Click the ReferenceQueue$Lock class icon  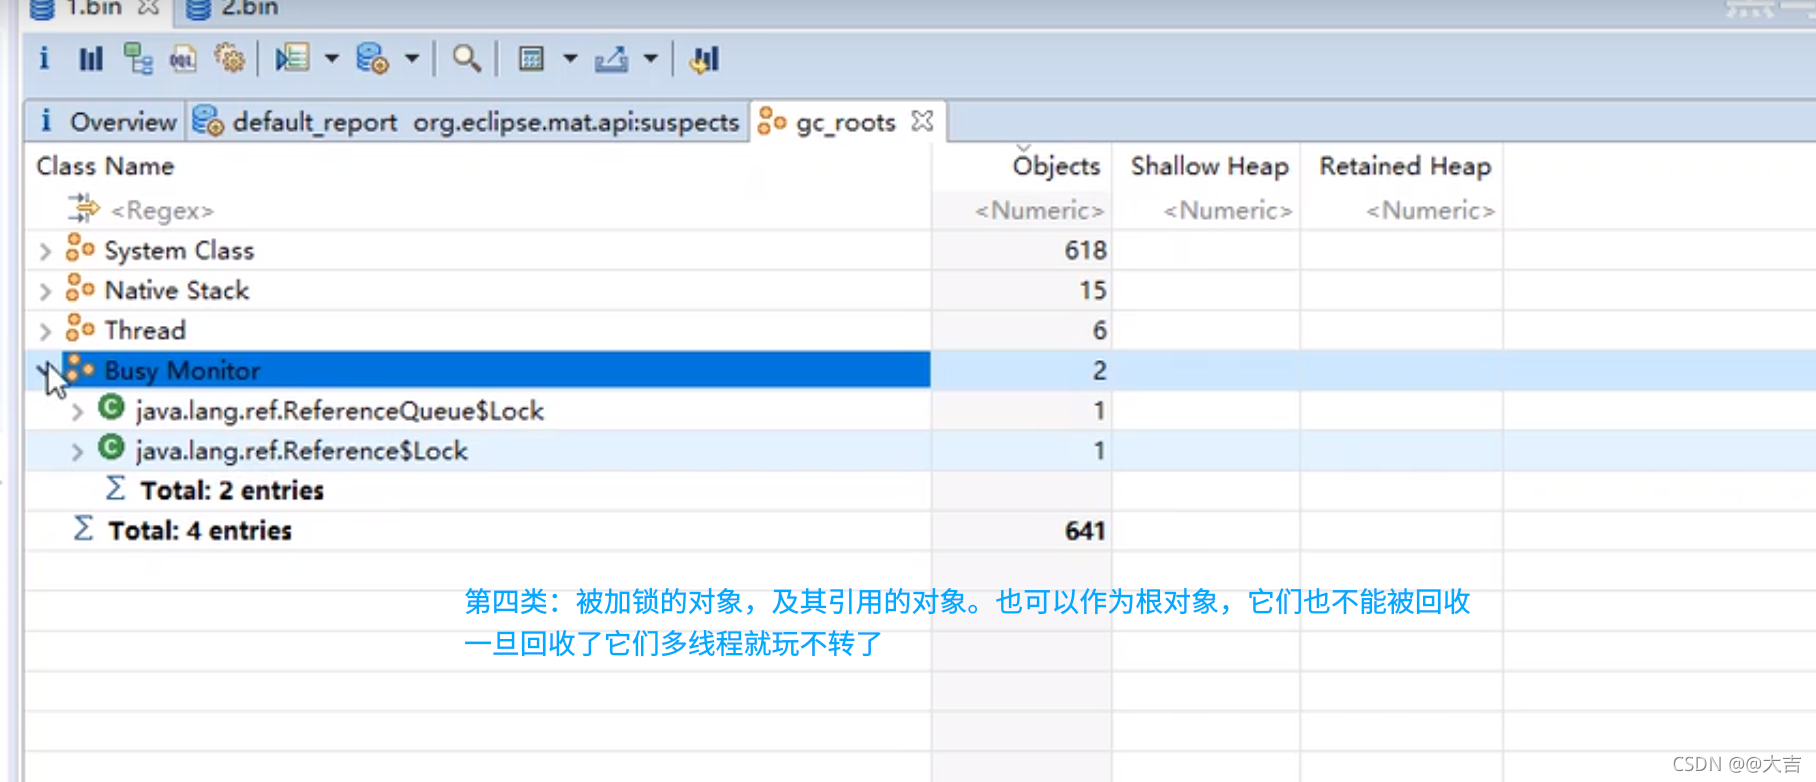click(111, 407)
